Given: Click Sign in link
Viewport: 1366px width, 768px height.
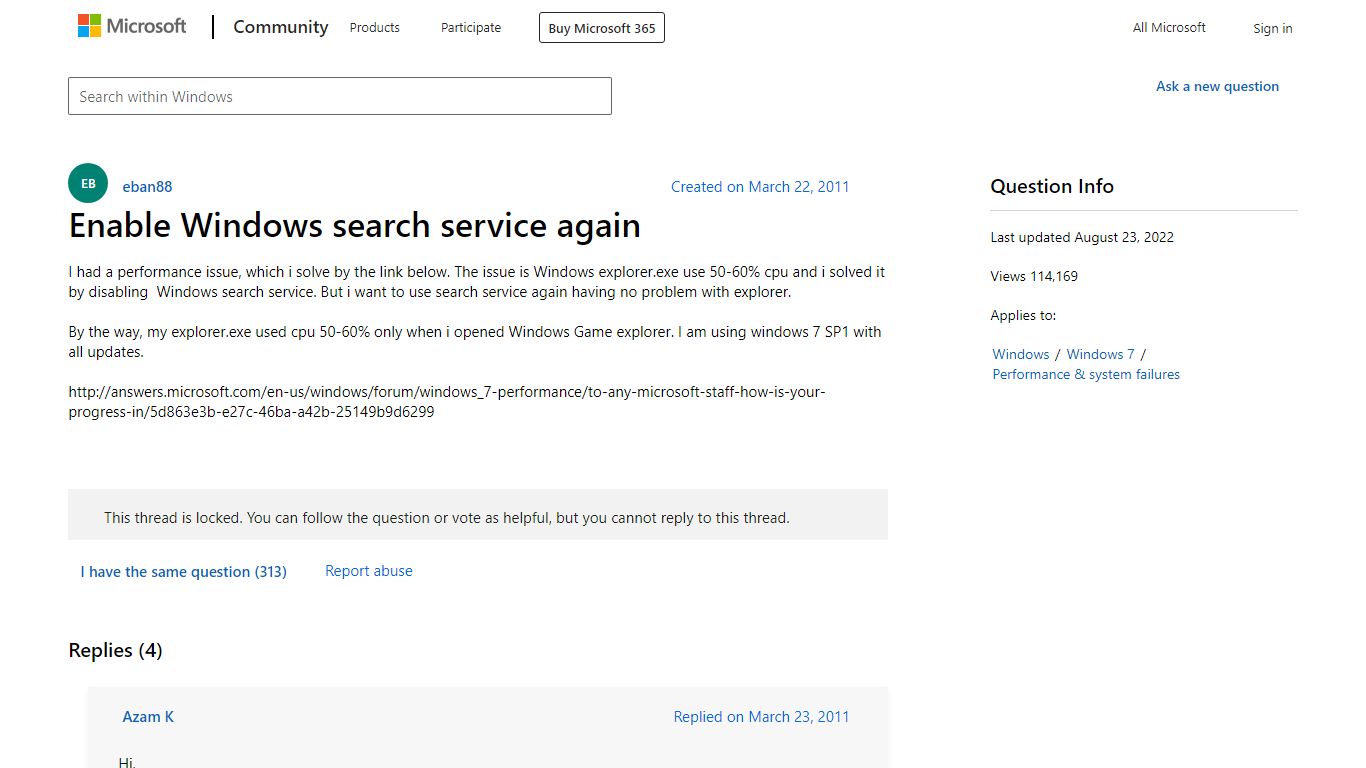Looking at the screenshot, I should pyautogui.click(x=1273, y=28).
